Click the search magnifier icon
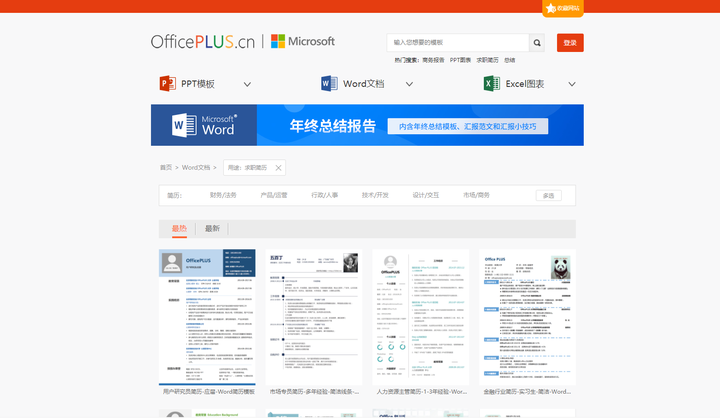Screen dimensions: 720x418 pos(537,43)
